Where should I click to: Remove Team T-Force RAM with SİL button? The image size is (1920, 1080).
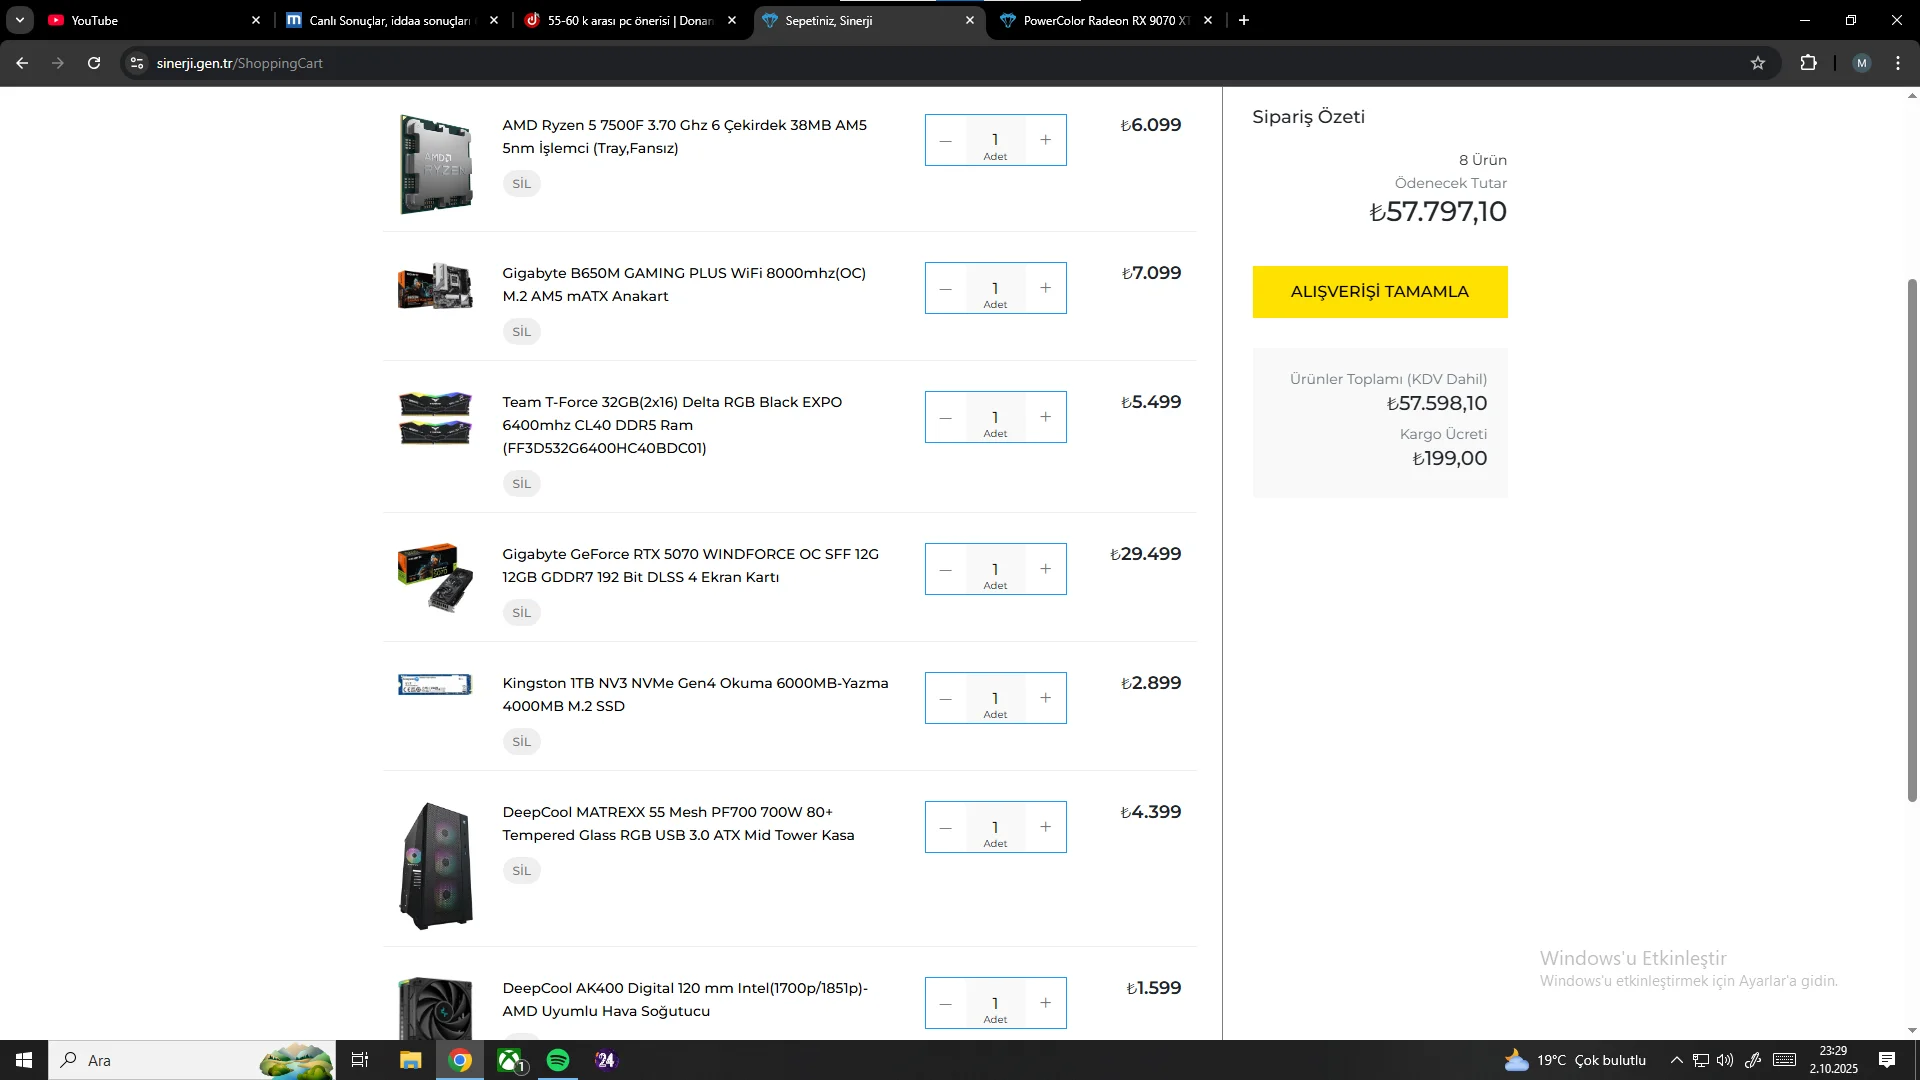[x=521, y=484]
